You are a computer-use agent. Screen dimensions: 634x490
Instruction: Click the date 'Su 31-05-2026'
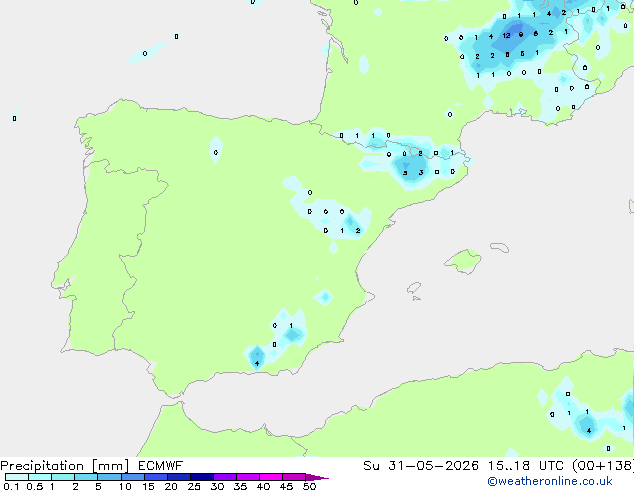click(x=421, y=466)
